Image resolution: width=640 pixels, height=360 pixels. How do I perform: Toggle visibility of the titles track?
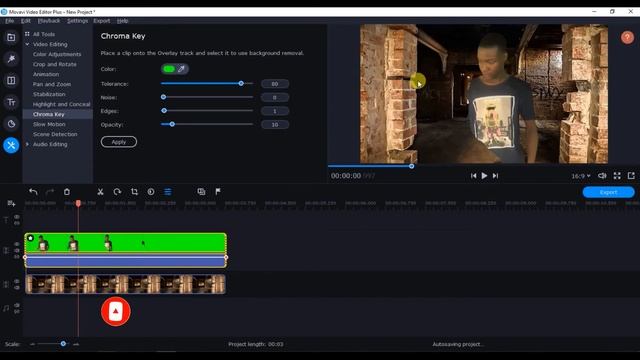17,217
